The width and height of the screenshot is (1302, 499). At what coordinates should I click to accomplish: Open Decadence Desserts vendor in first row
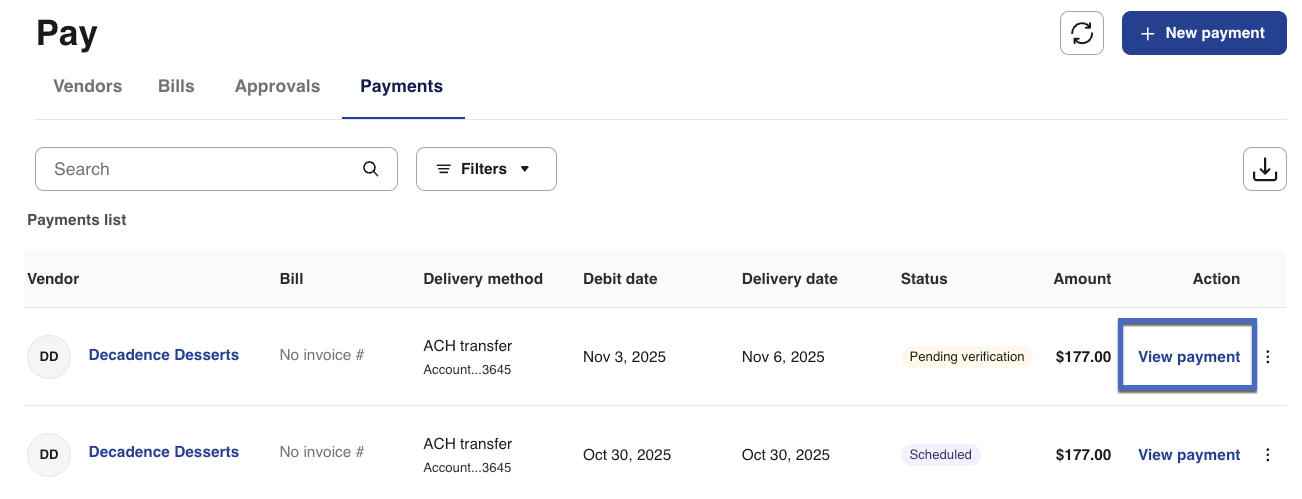click(164, 355)
